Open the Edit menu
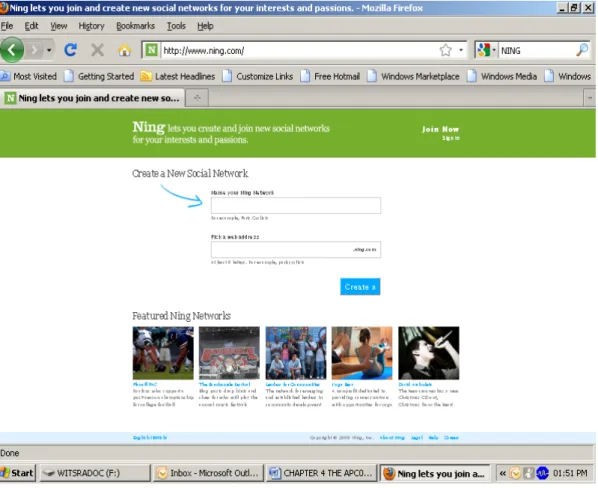Image resolution: width=598 pixels, height=488 pixels. pyautogui.click(x=31, y=26)
